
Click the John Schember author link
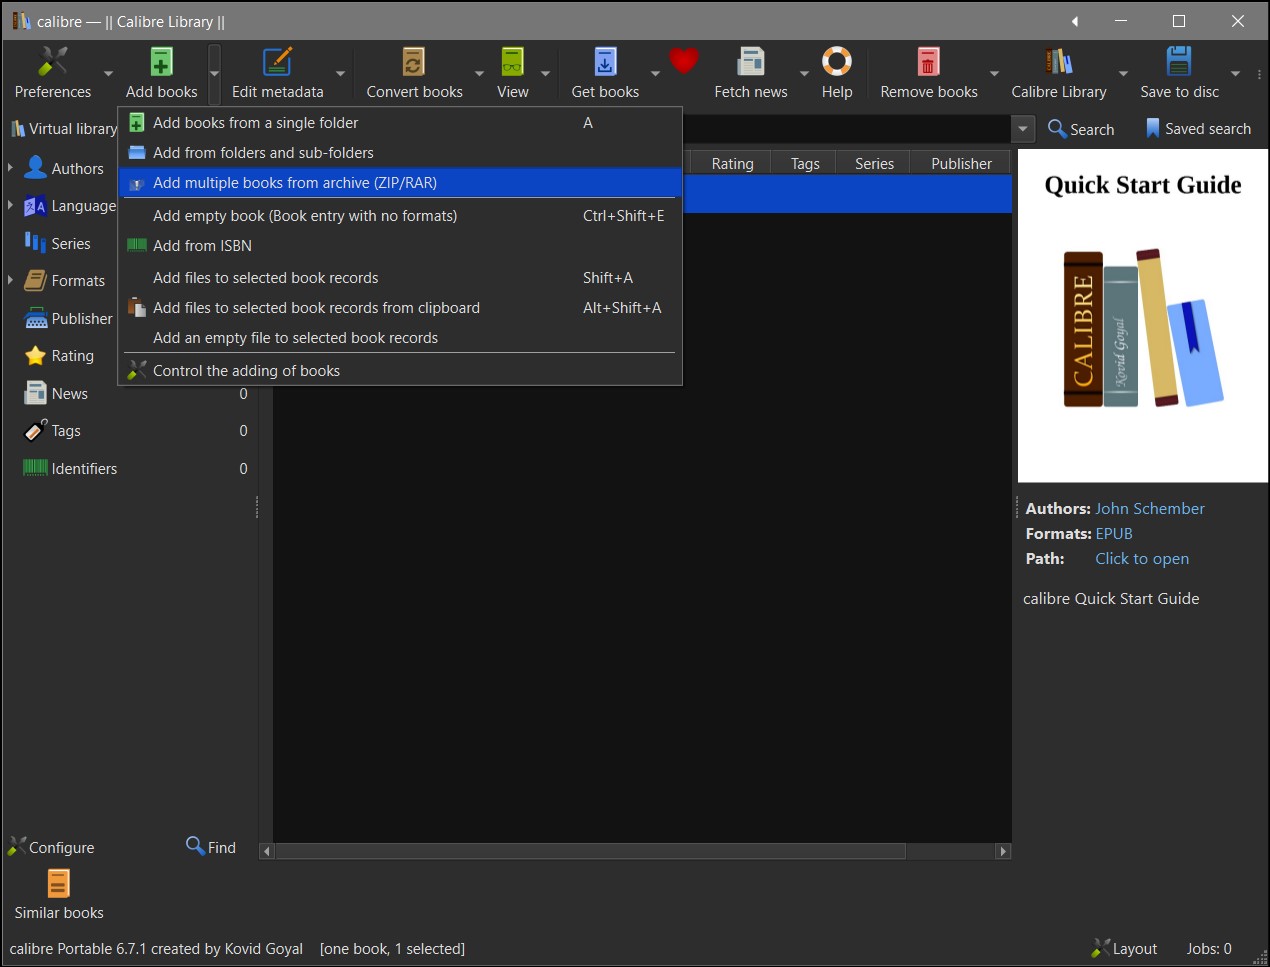pyautogui.click(x=1150, y=508)
